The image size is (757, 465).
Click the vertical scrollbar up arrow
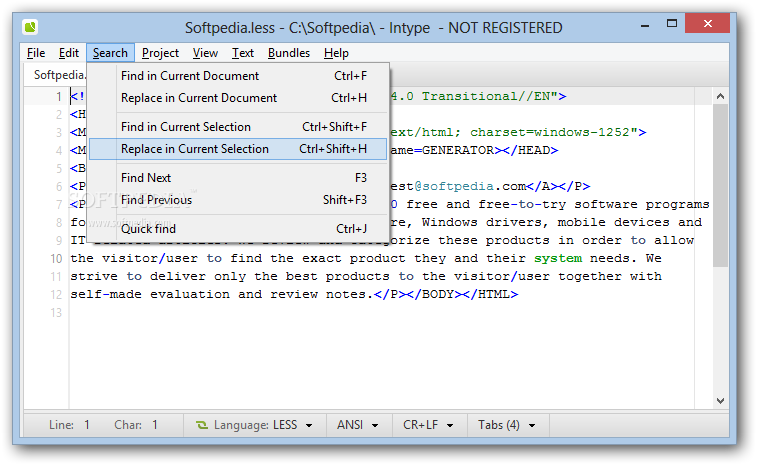tap(720, 96)
